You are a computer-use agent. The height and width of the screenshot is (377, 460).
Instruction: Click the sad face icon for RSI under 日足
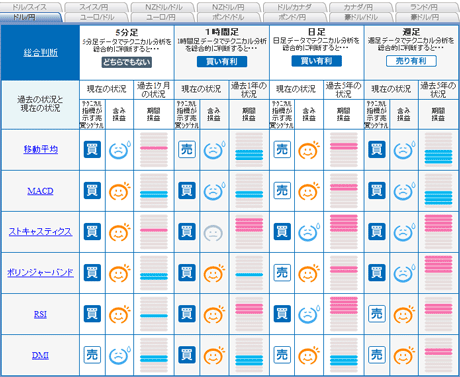[309, 314]
